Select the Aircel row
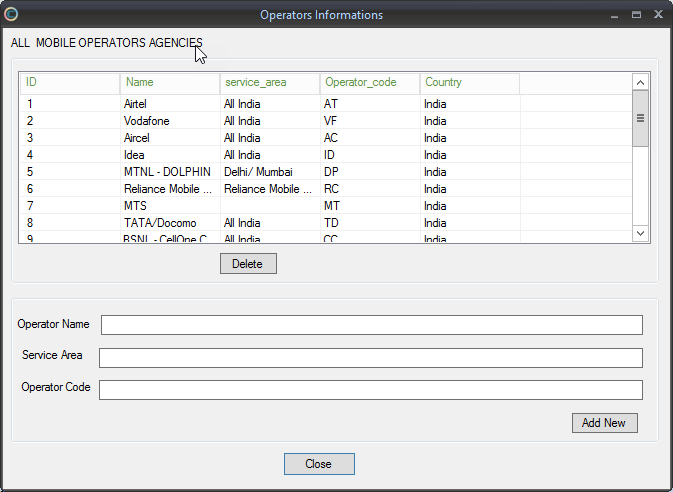The height and width of the screenshot is (492, 673). click(326, 138)
